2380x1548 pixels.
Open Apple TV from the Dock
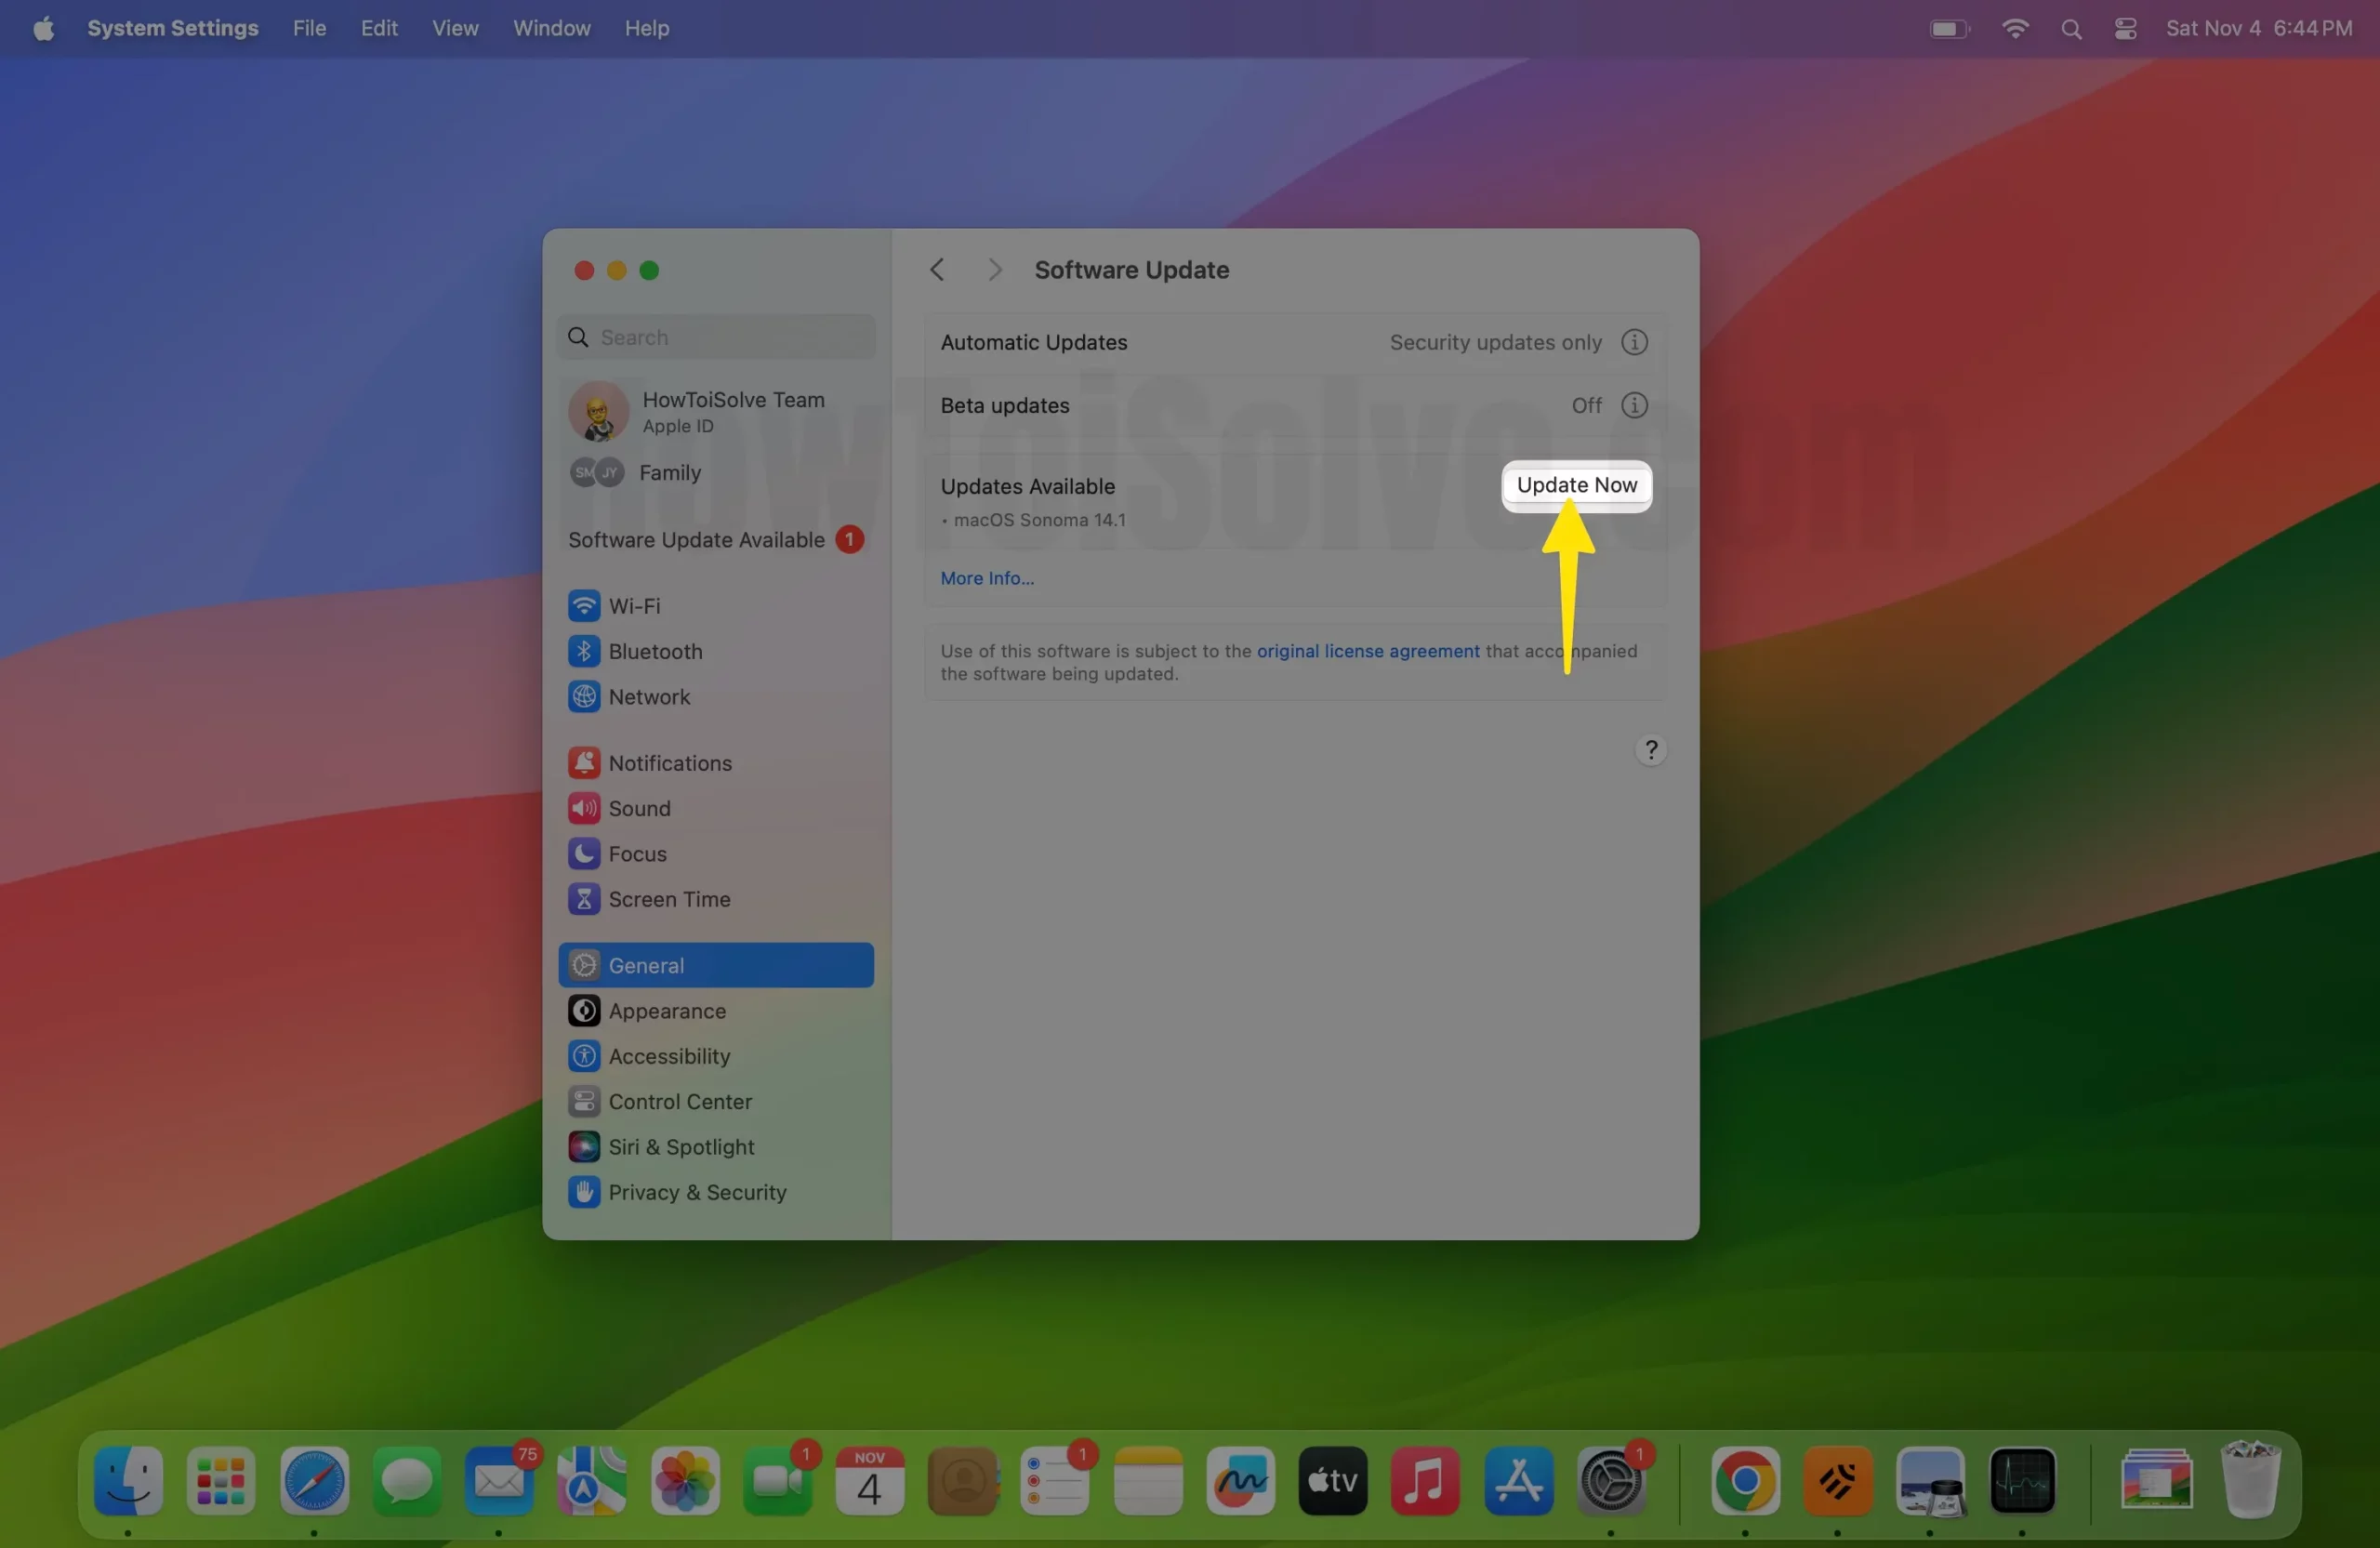[x=1332, y=1480]
